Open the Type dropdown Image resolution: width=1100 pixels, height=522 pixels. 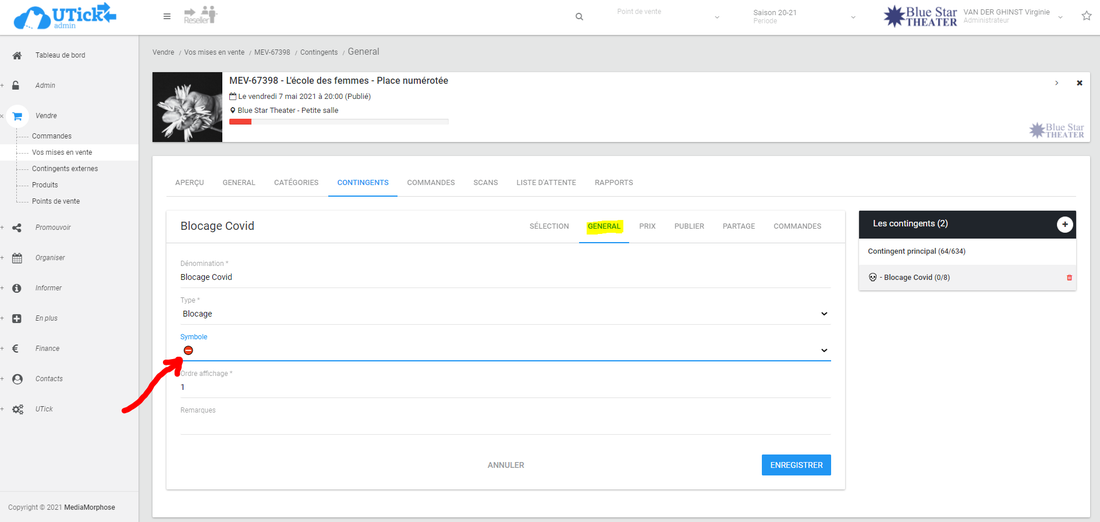click(x=504, y=314)
